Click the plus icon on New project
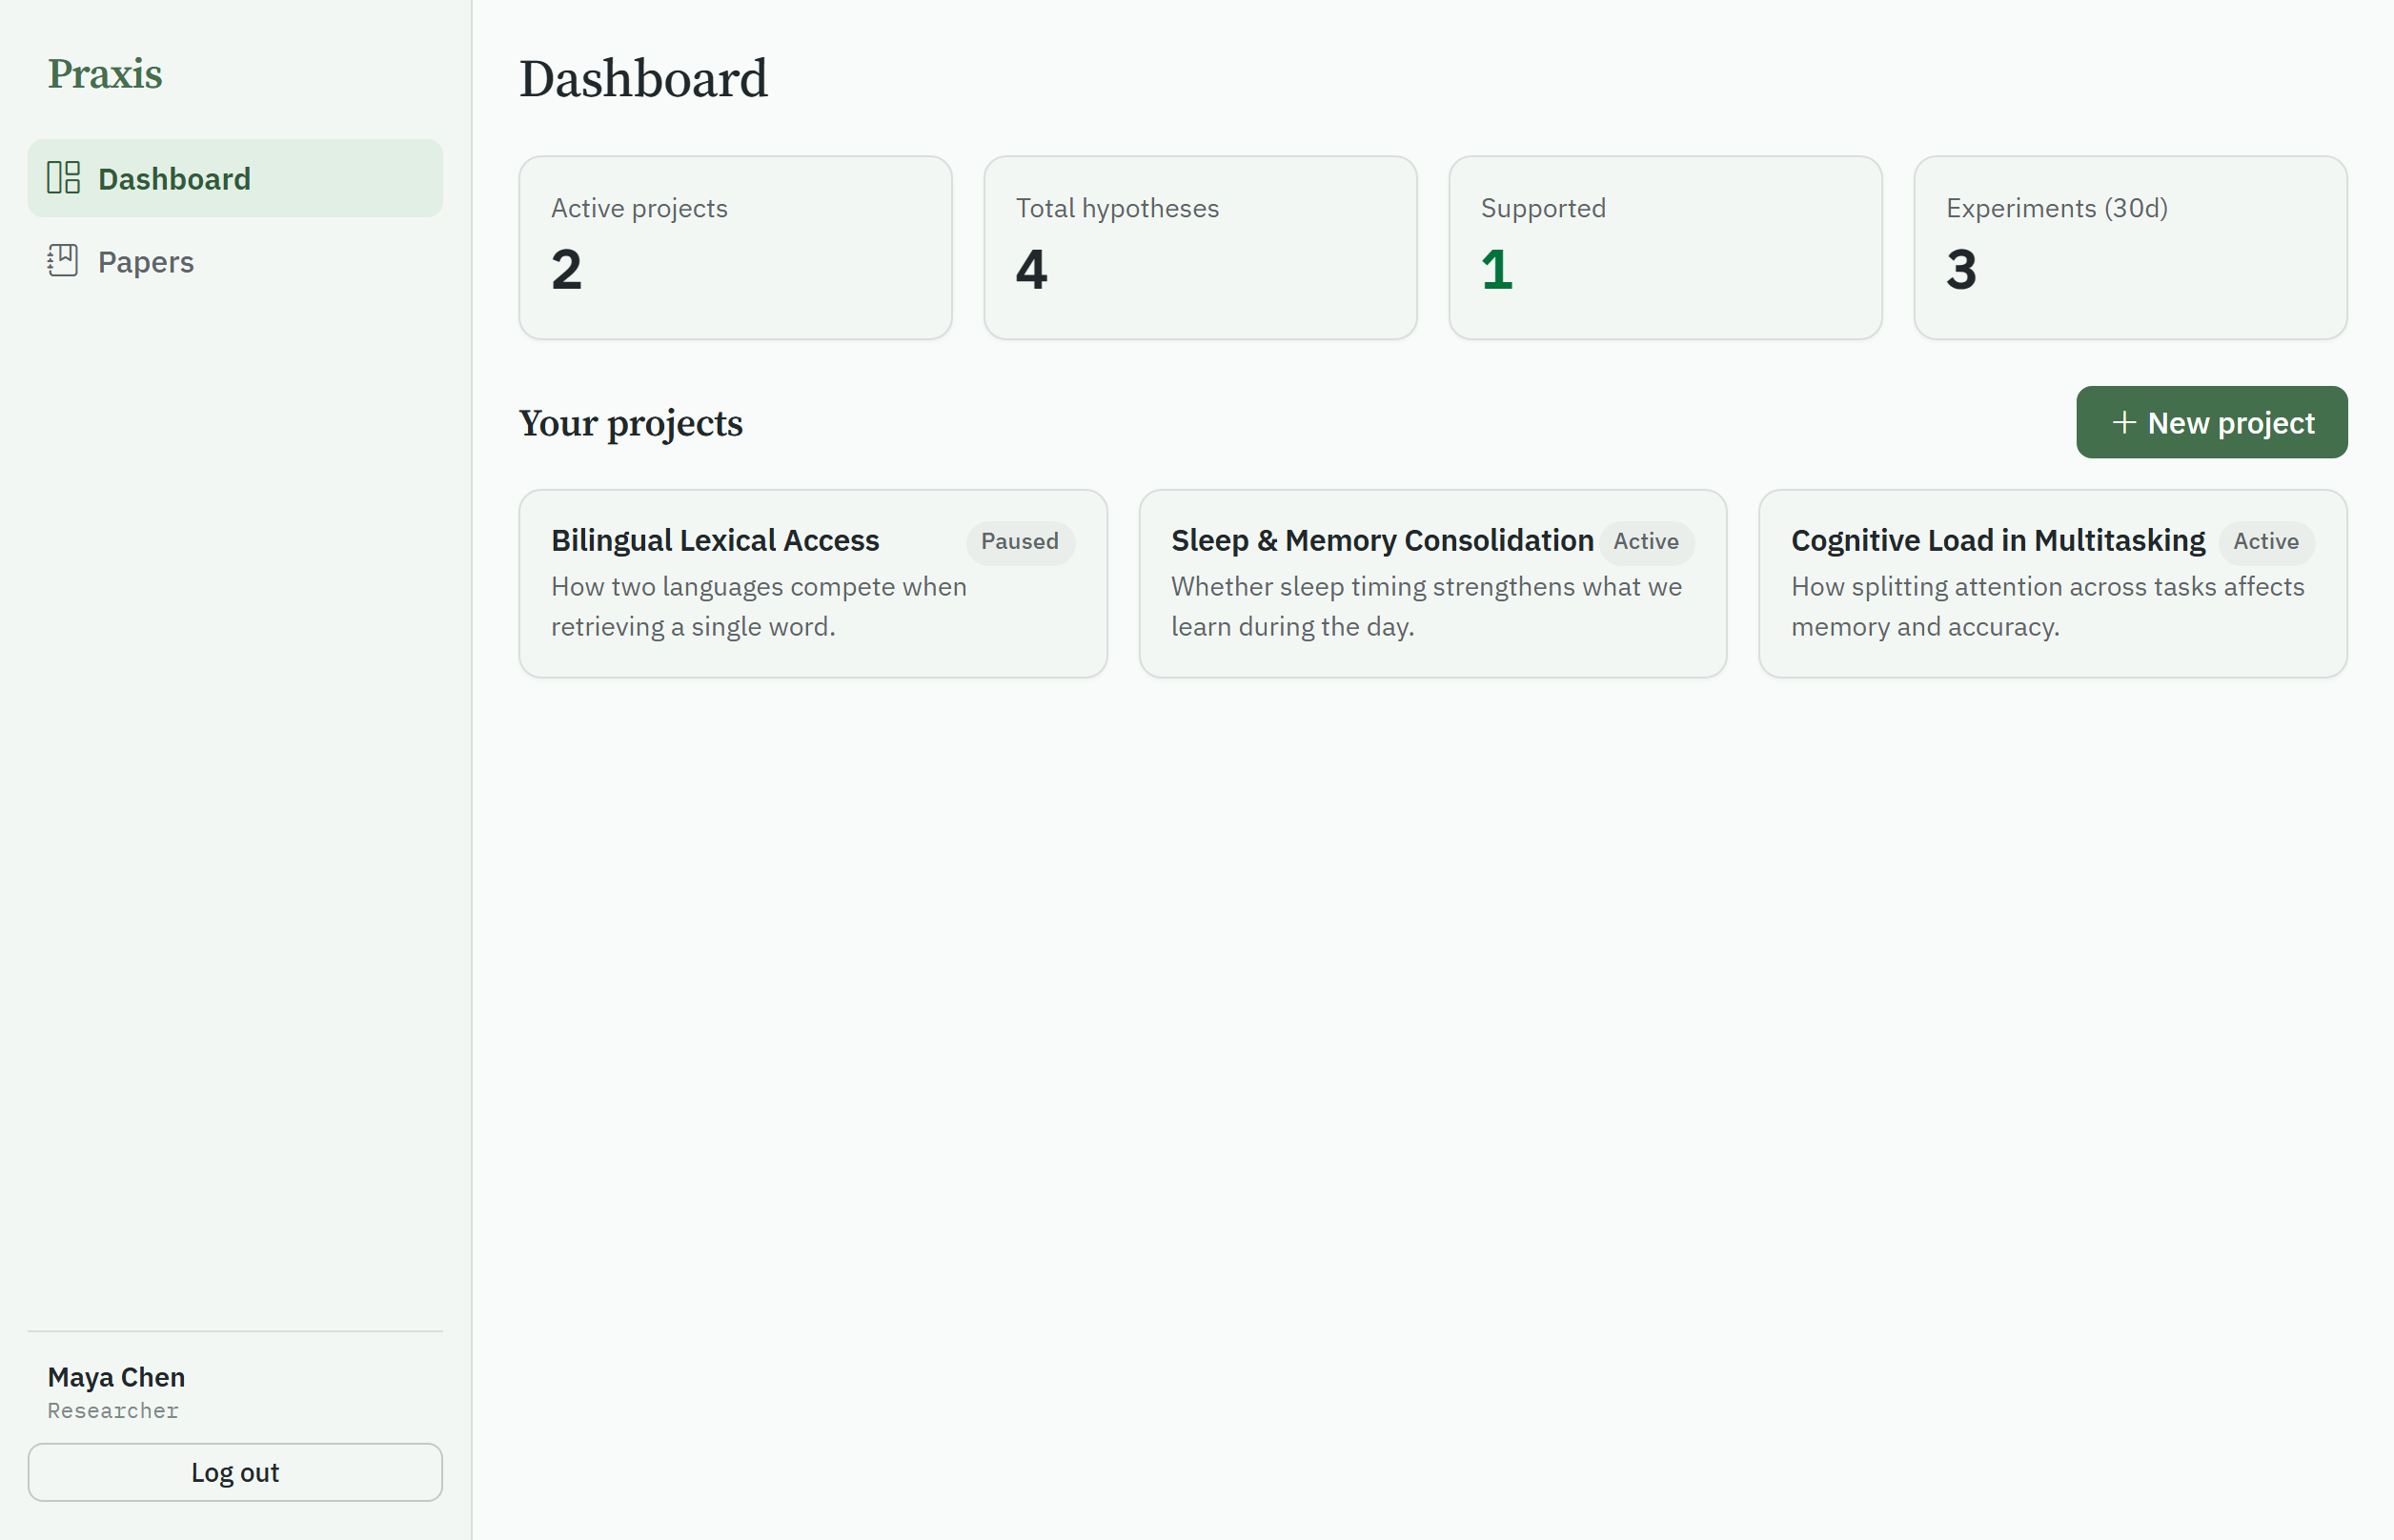2394x1540 pixels. pyautogui.click(x=2124, y=423)
